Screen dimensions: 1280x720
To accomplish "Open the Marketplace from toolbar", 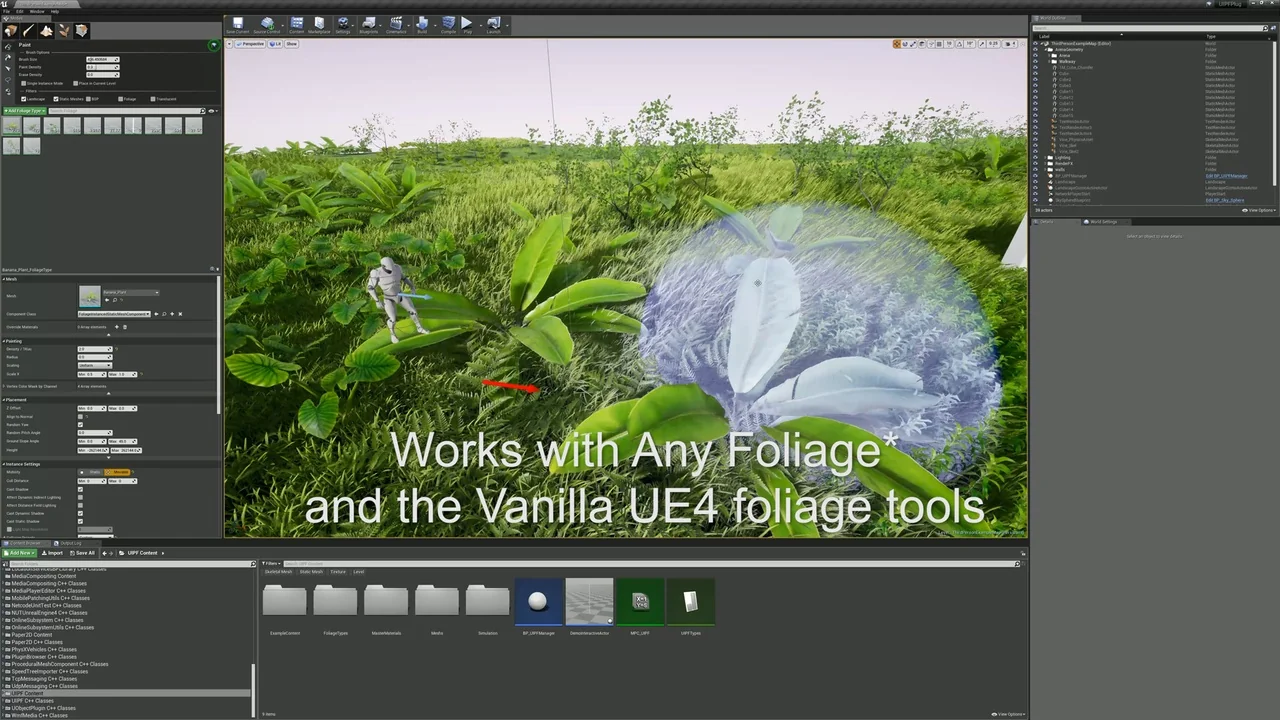I will pos(319,24).
